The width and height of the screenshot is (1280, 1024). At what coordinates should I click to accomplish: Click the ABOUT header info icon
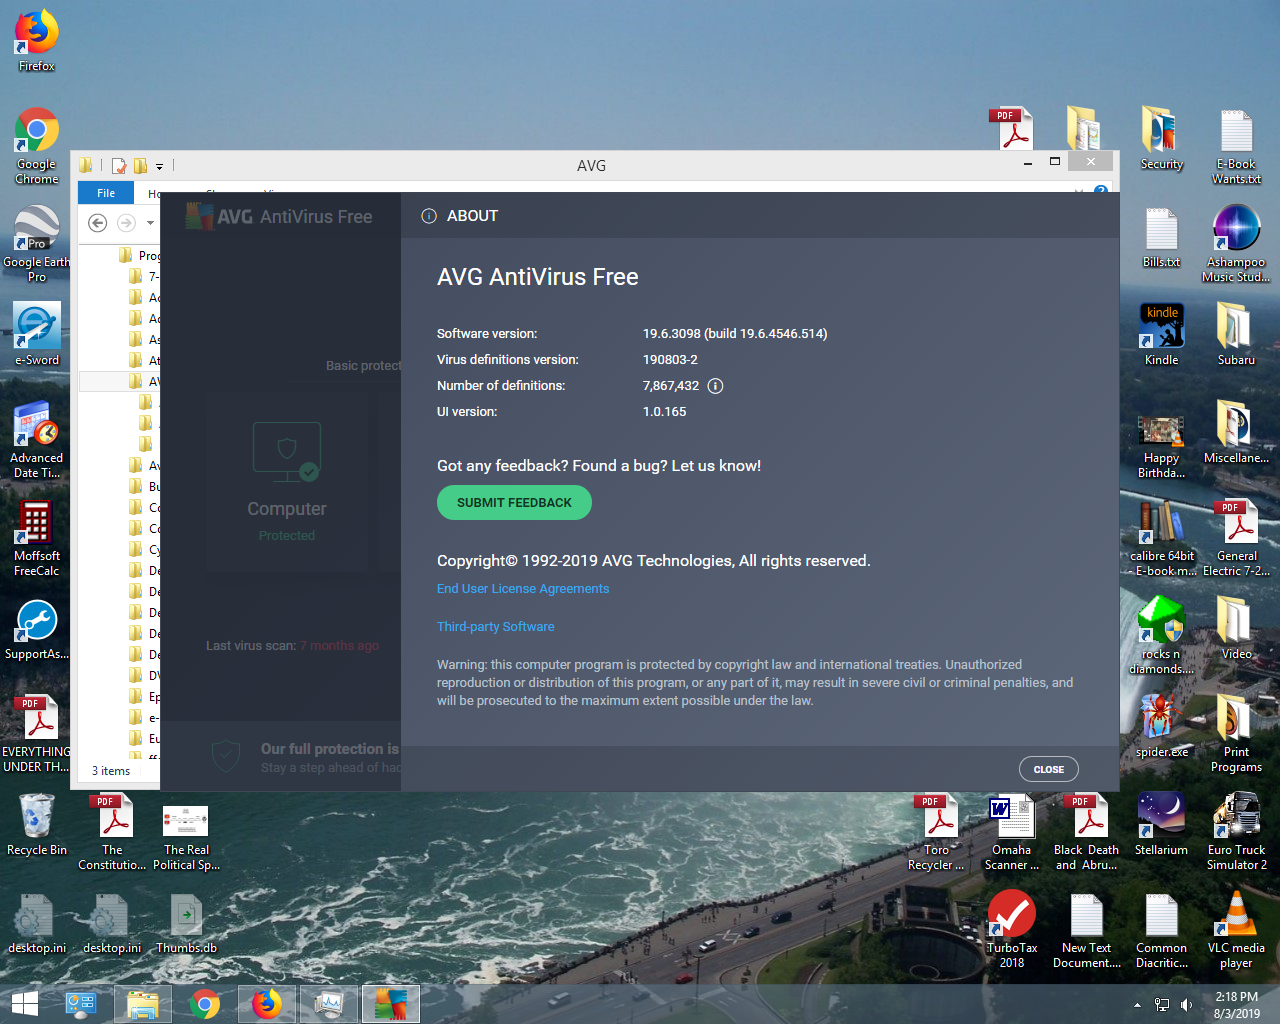[429, 216]
